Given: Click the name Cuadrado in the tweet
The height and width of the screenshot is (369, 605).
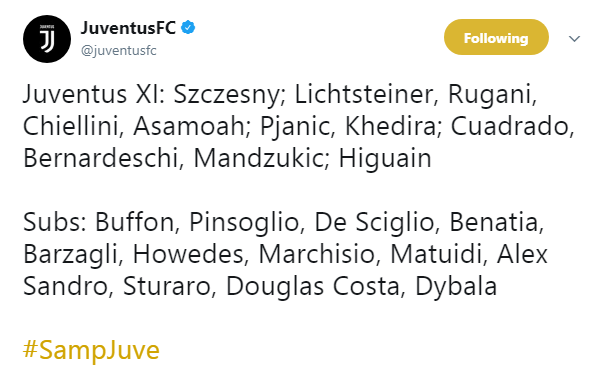Looking at the screenshot, I should [x=510, y=126].
